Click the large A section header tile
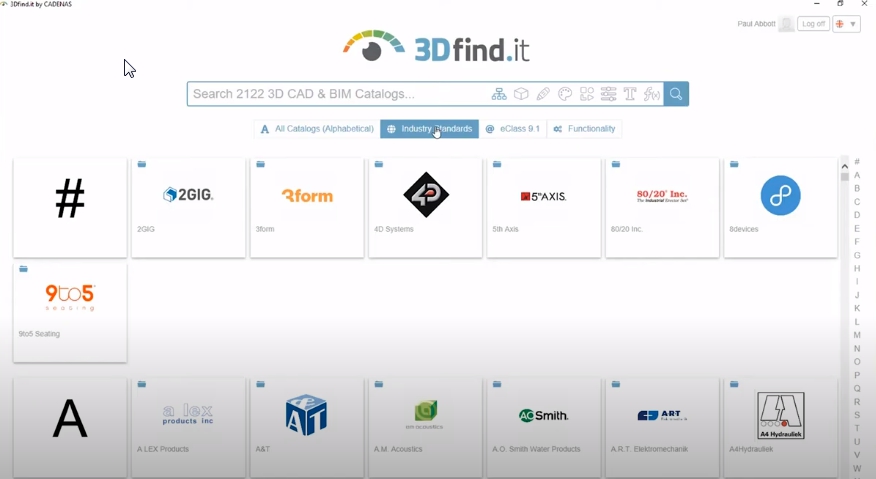Image resolution: width=876 pixels, height=479 pixels. [x=70, y=428]
